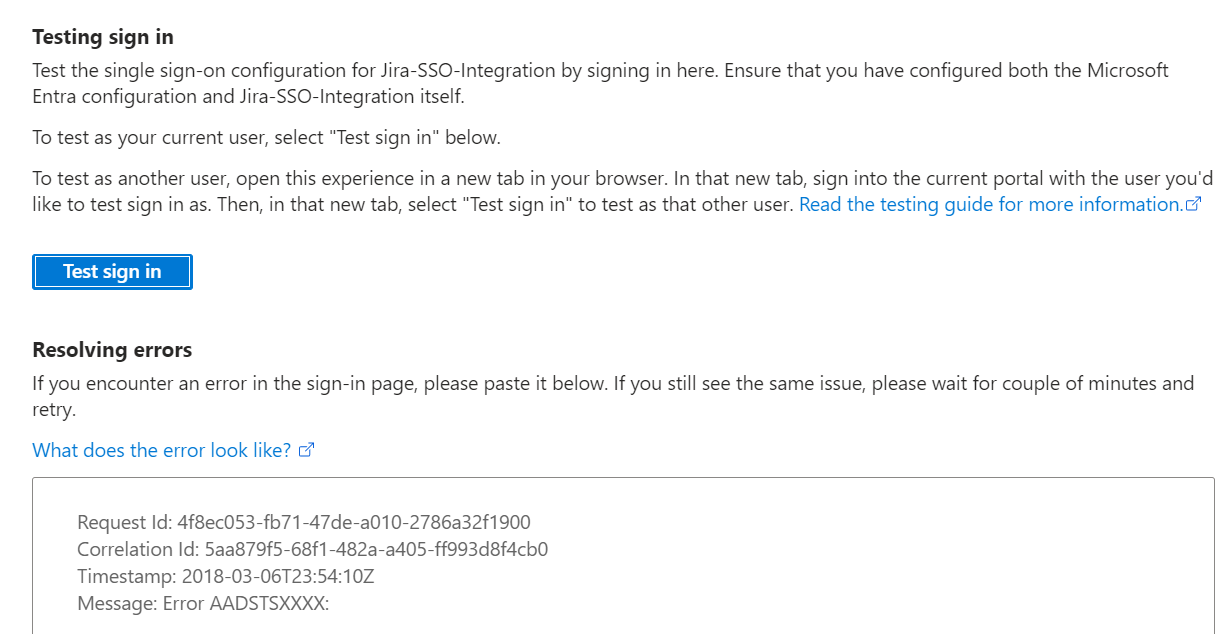The image size is (1227, 634).
Task: Click the word Microsoft in the first paragraph
Action: [x=1127, y=71]
